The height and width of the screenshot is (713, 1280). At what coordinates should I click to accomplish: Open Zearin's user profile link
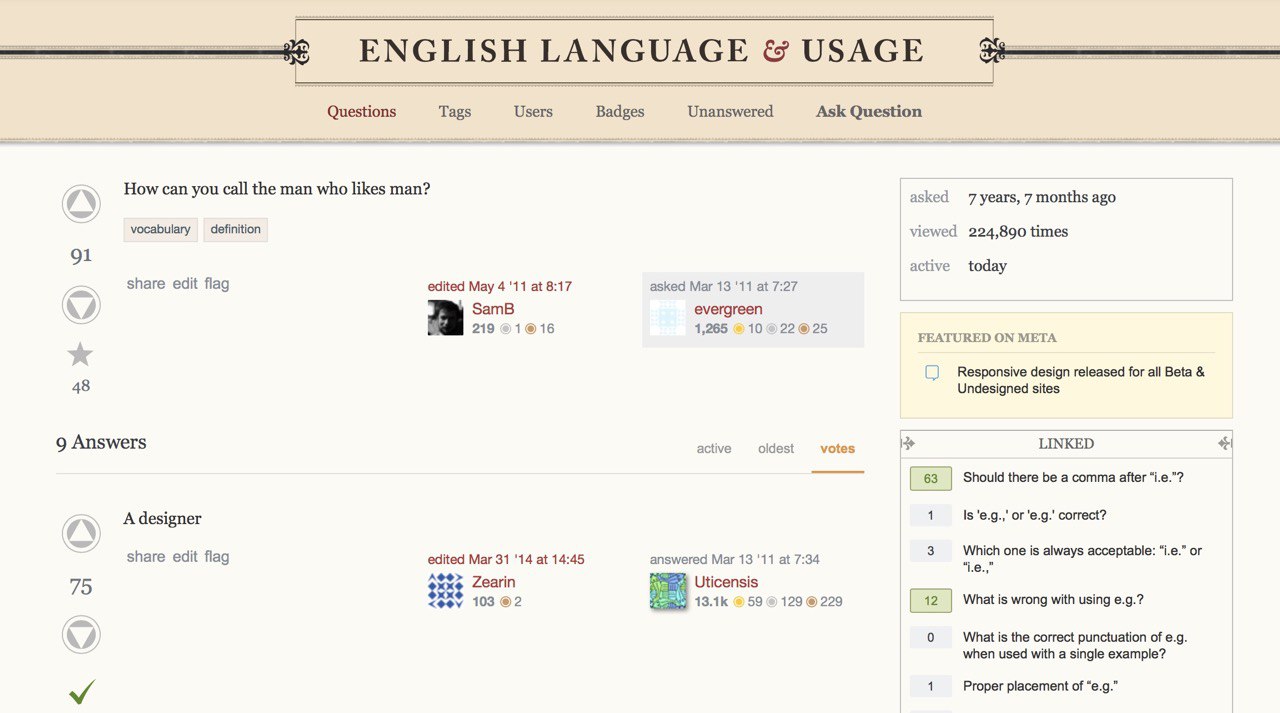click(x=494, y=582)
